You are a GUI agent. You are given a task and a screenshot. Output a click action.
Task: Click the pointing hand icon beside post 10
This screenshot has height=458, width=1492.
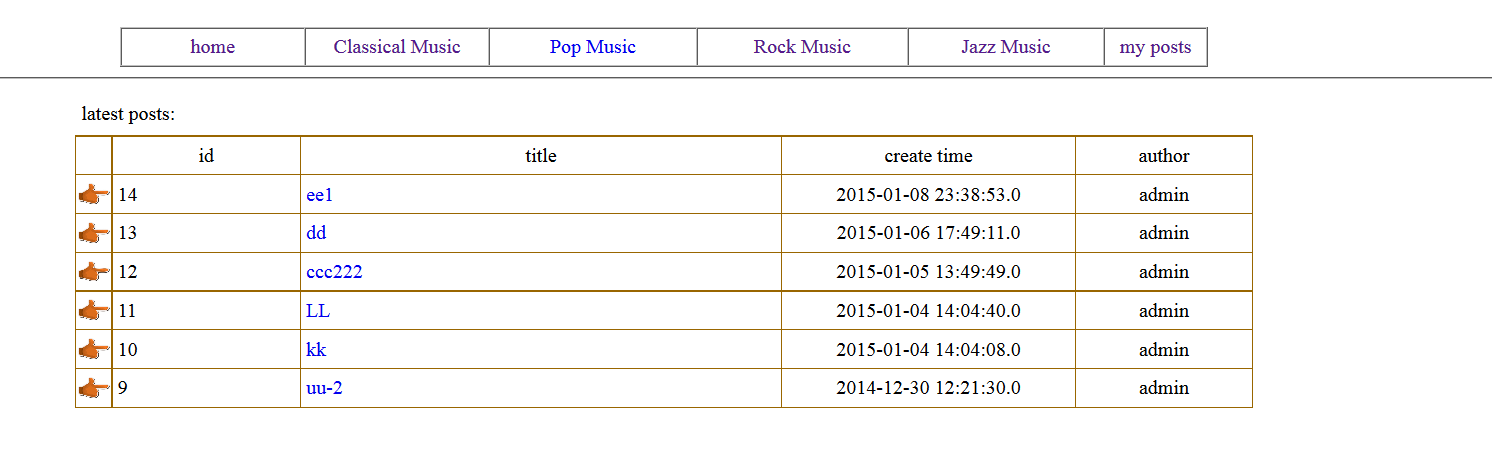[94, 350]
